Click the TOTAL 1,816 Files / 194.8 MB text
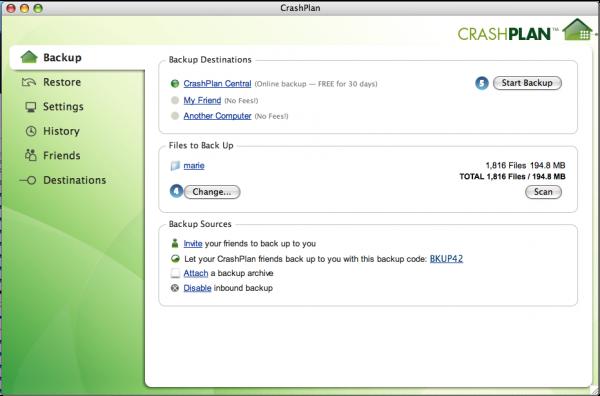 [512, 177]
